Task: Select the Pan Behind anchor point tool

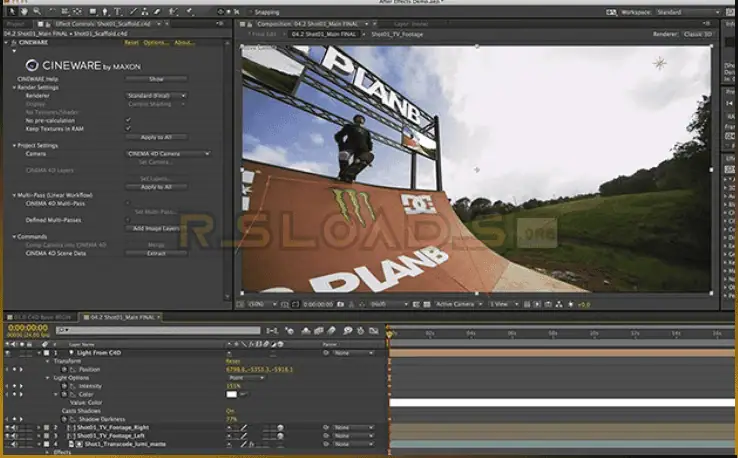Action: (x=77, y=12)
